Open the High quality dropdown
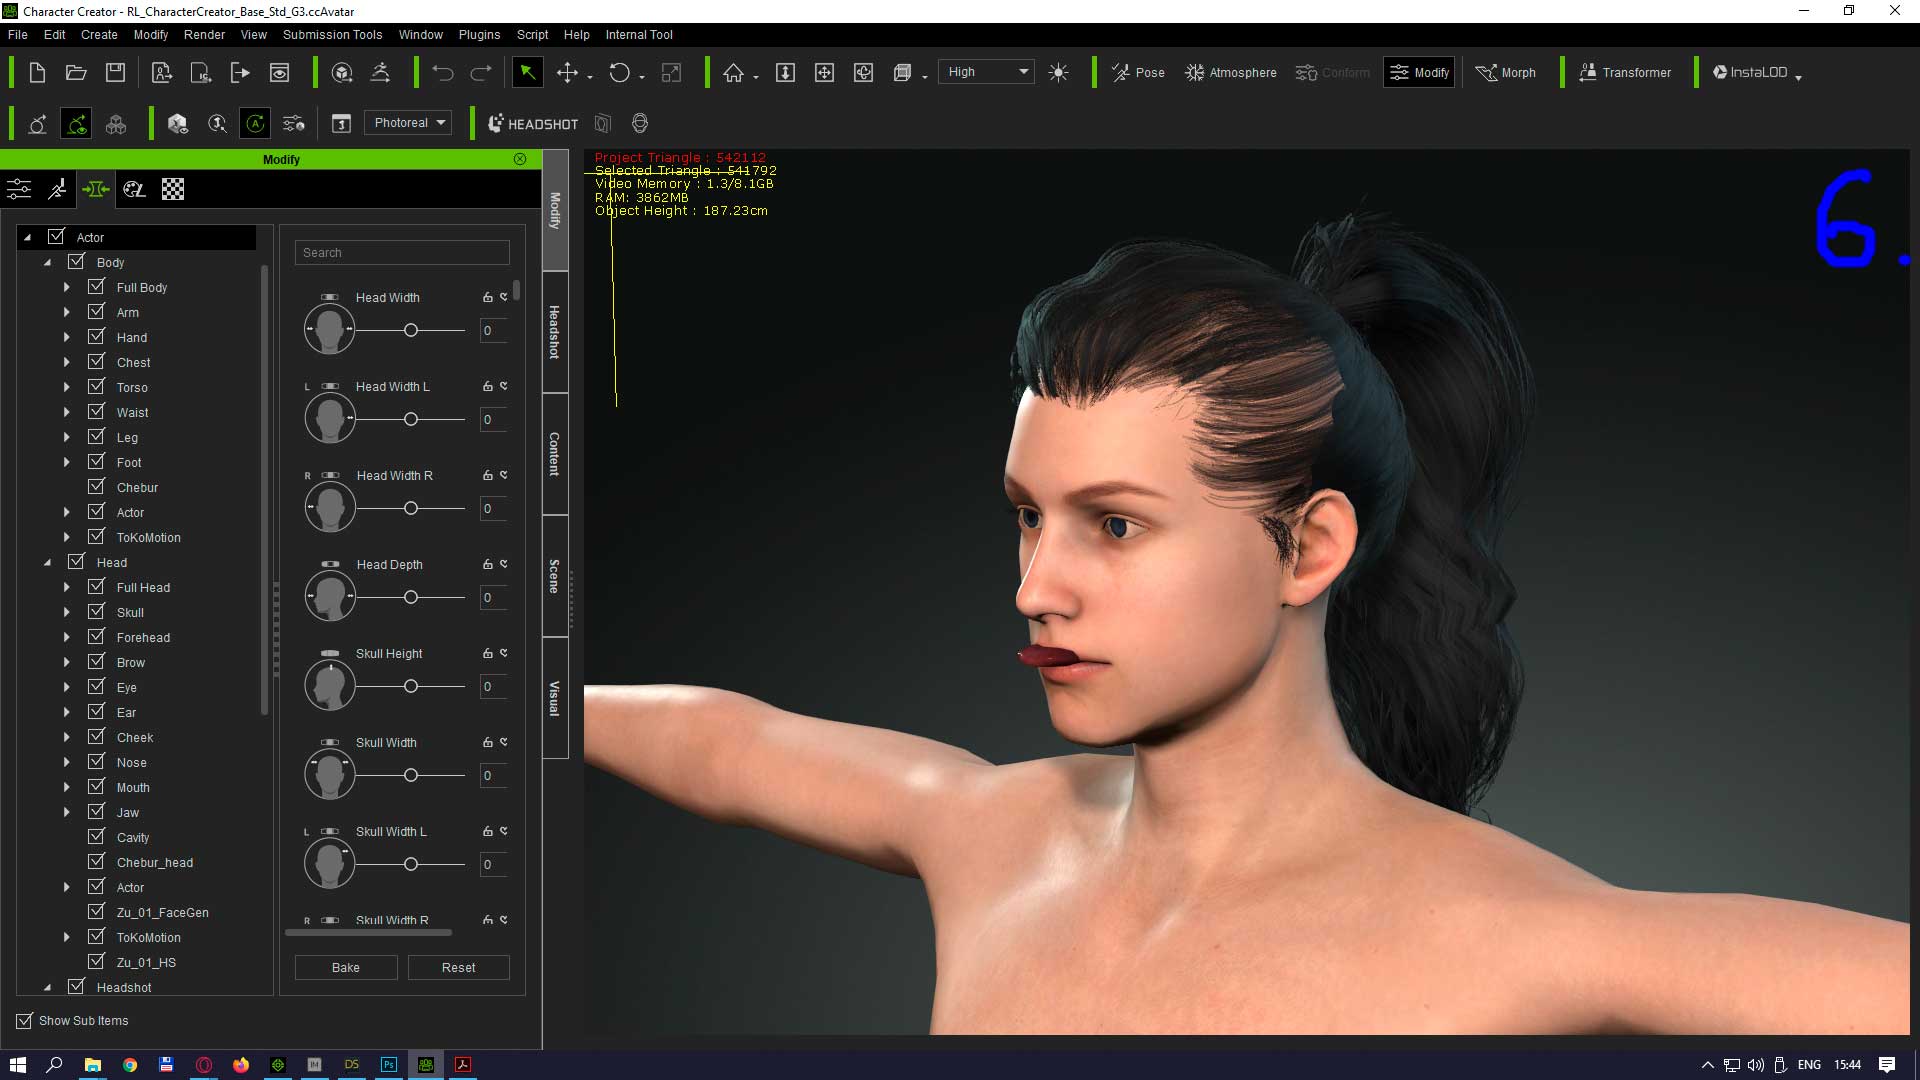Screen dimensions: 1920x1080 click(986, 72)
